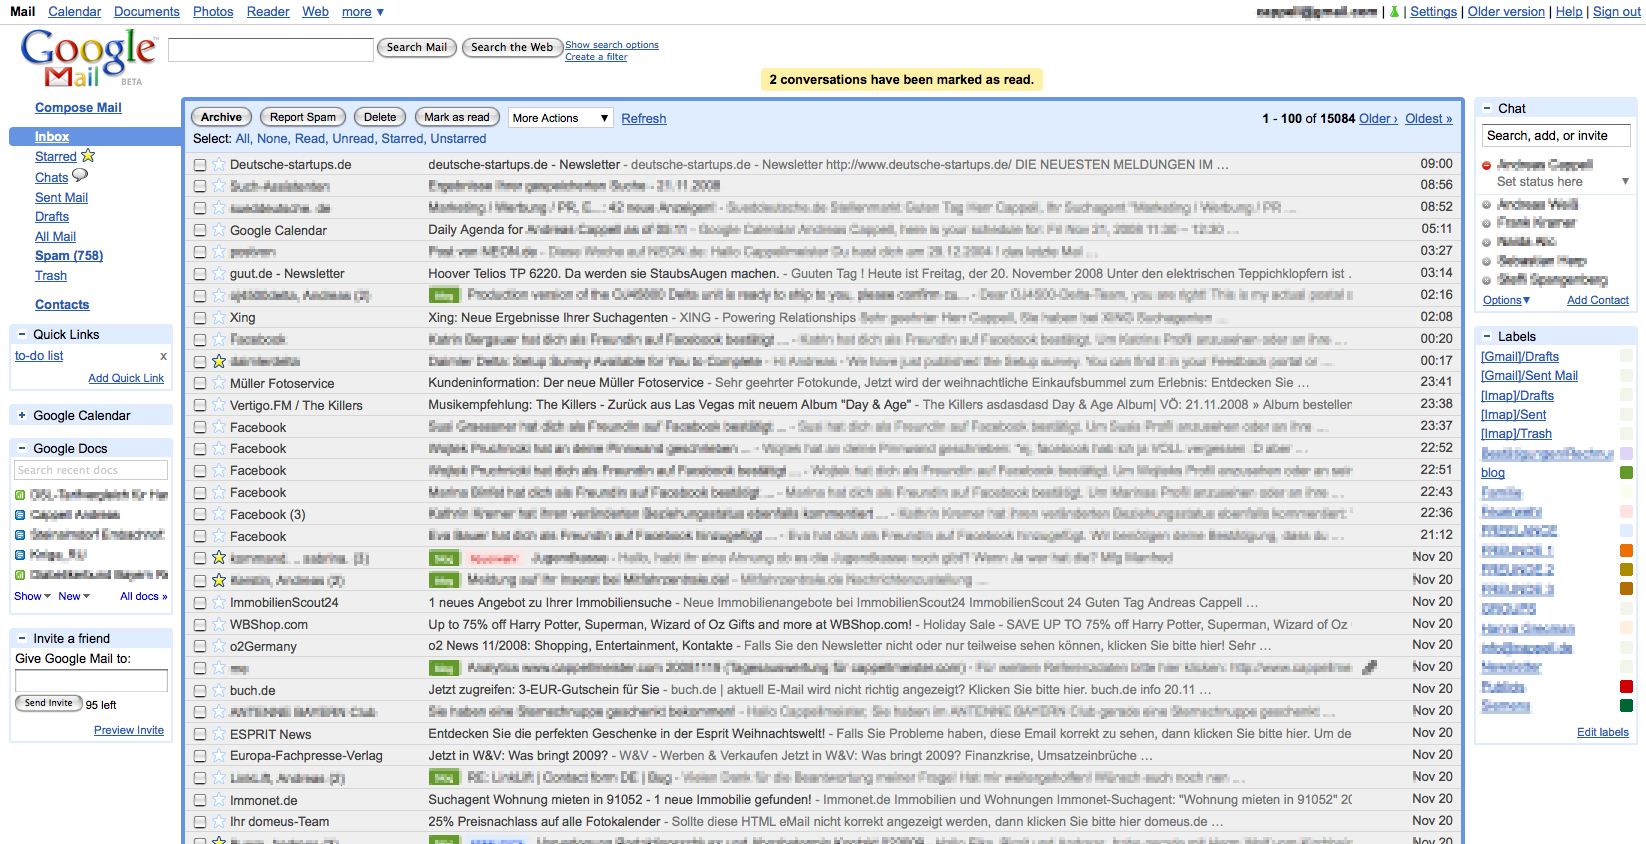Check the Xing email checkbox
Screen dimensions: 1646x844
(200, 318)
